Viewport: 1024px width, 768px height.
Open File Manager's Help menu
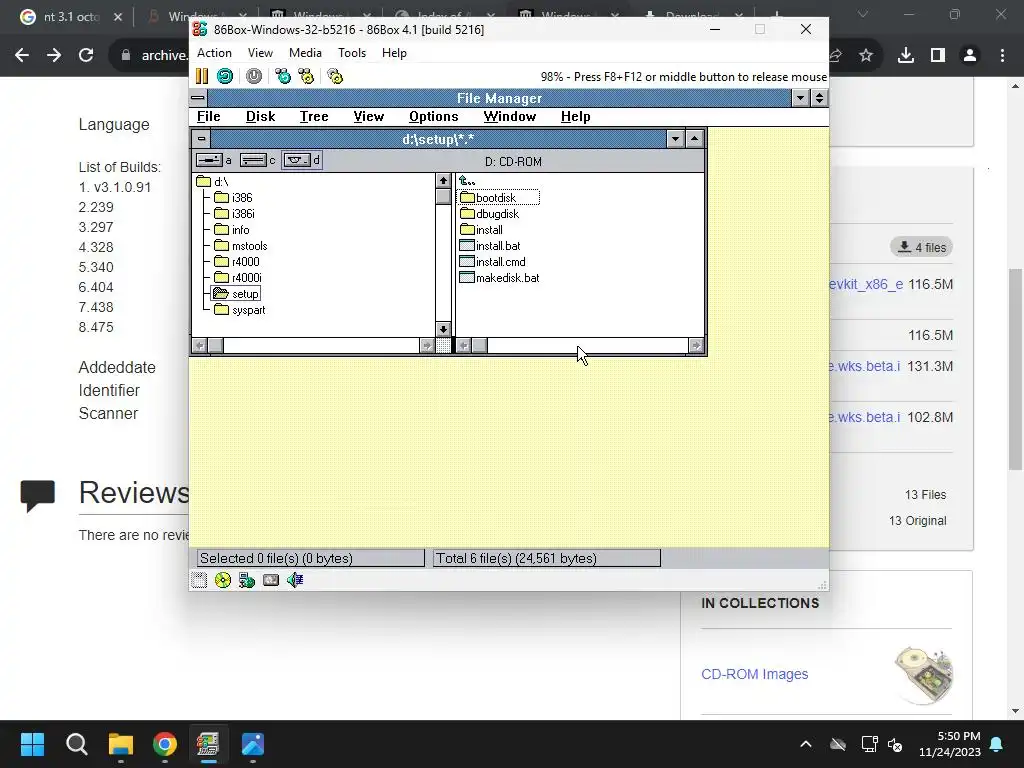575,116
